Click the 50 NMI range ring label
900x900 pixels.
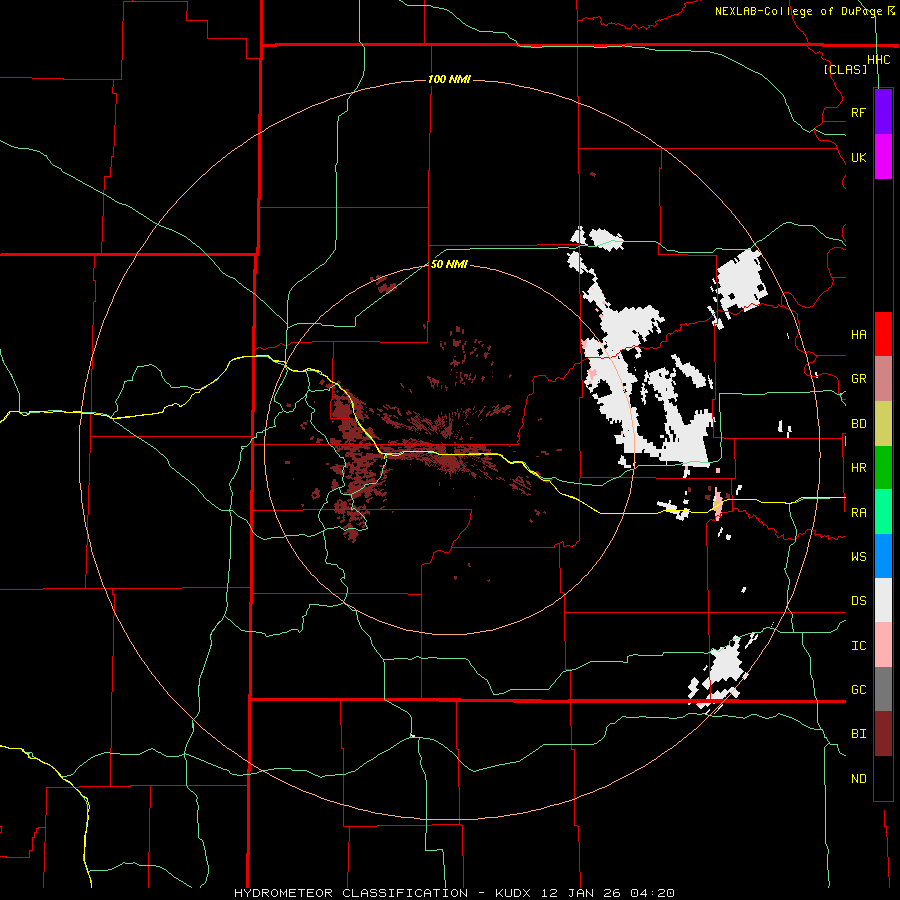coord(449,264)
